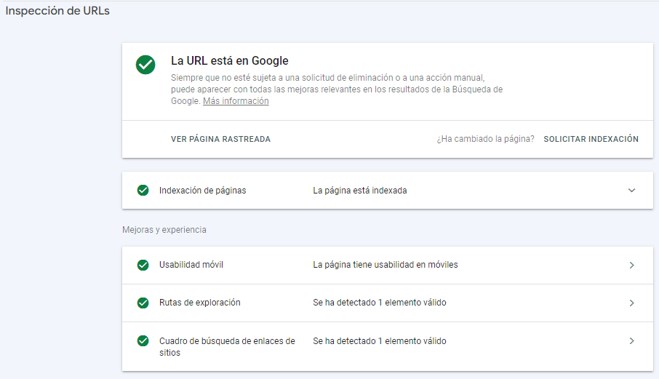Click the 'Rutas de exploración' label
This screenshot has height=379, width=659.
(x=200, y=303)
